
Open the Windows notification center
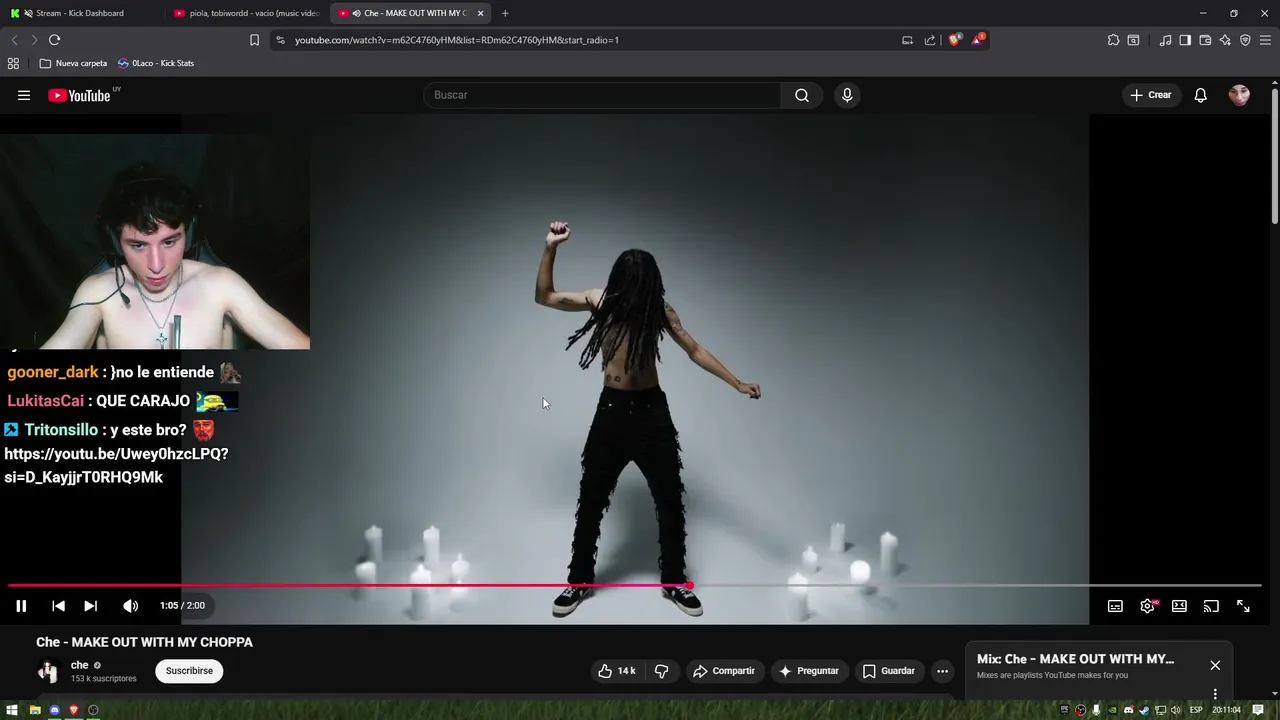coord(1258,710)
